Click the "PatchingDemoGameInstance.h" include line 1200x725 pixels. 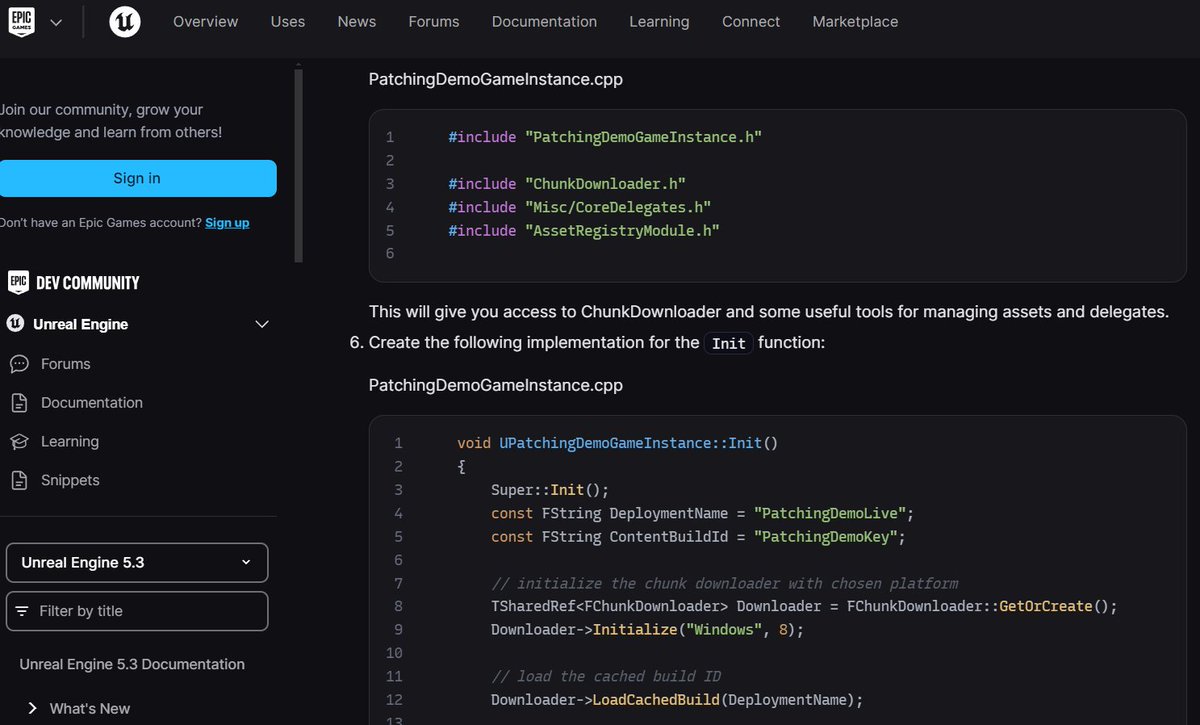point(605,137)
